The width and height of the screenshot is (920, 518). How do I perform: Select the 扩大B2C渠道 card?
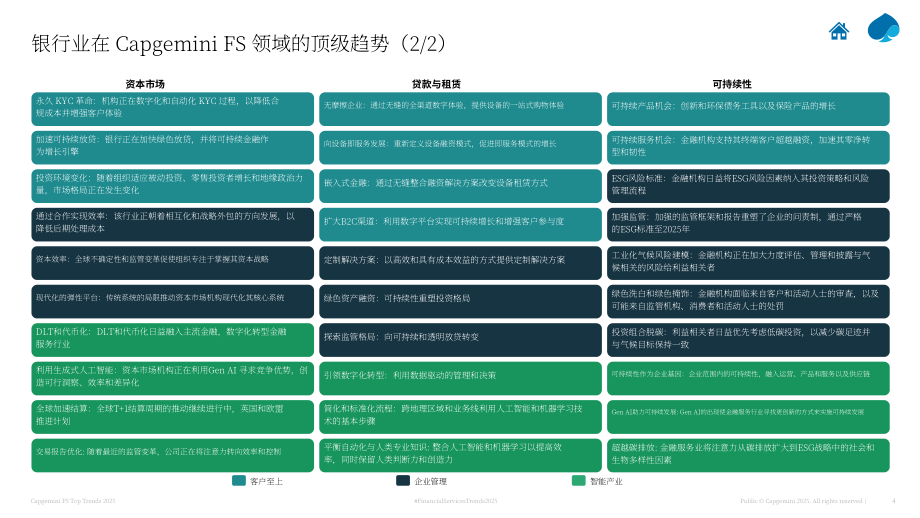pyautogui.click(x=461, y=224)
